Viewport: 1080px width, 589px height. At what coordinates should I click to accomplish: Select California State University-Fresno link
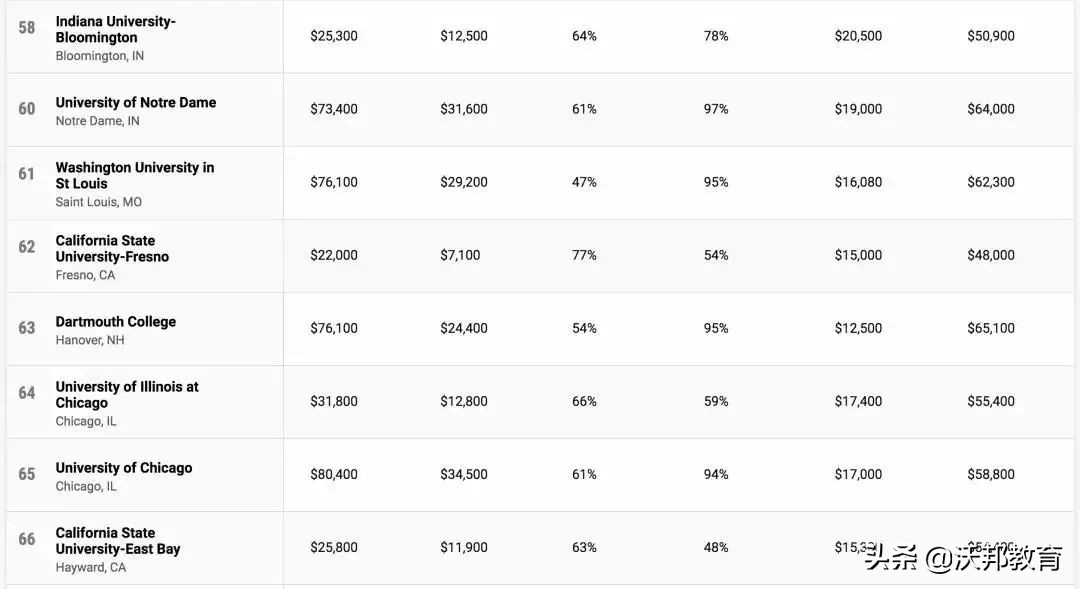point(112,248)
